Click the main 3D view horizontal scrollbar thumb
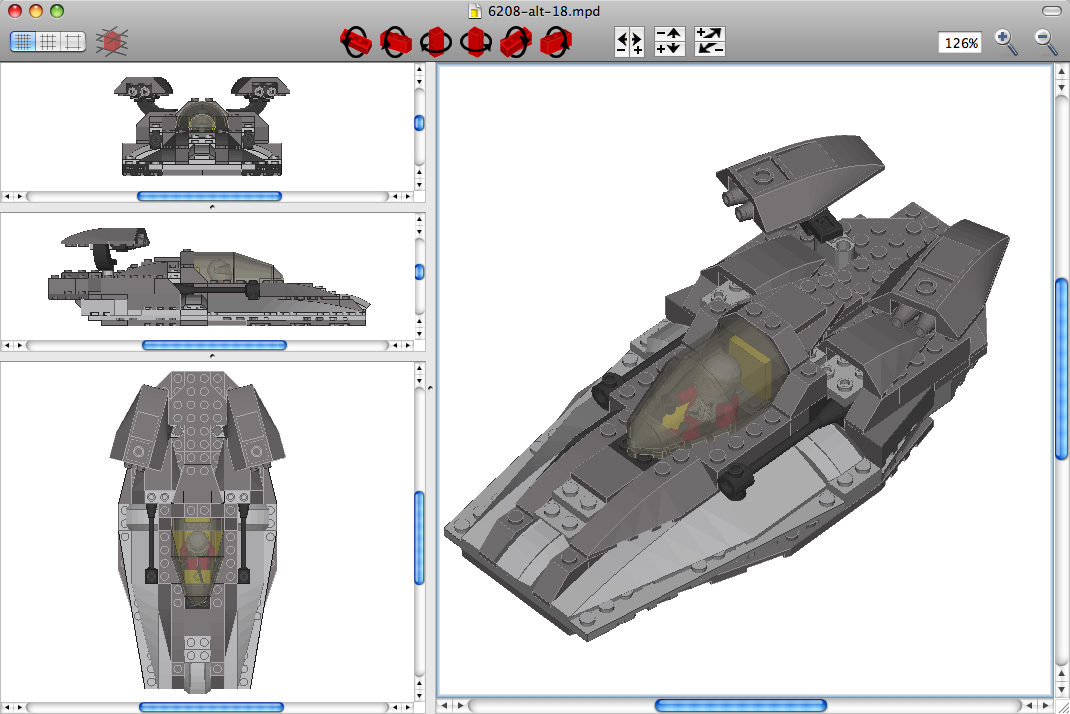 click(740, 705)
